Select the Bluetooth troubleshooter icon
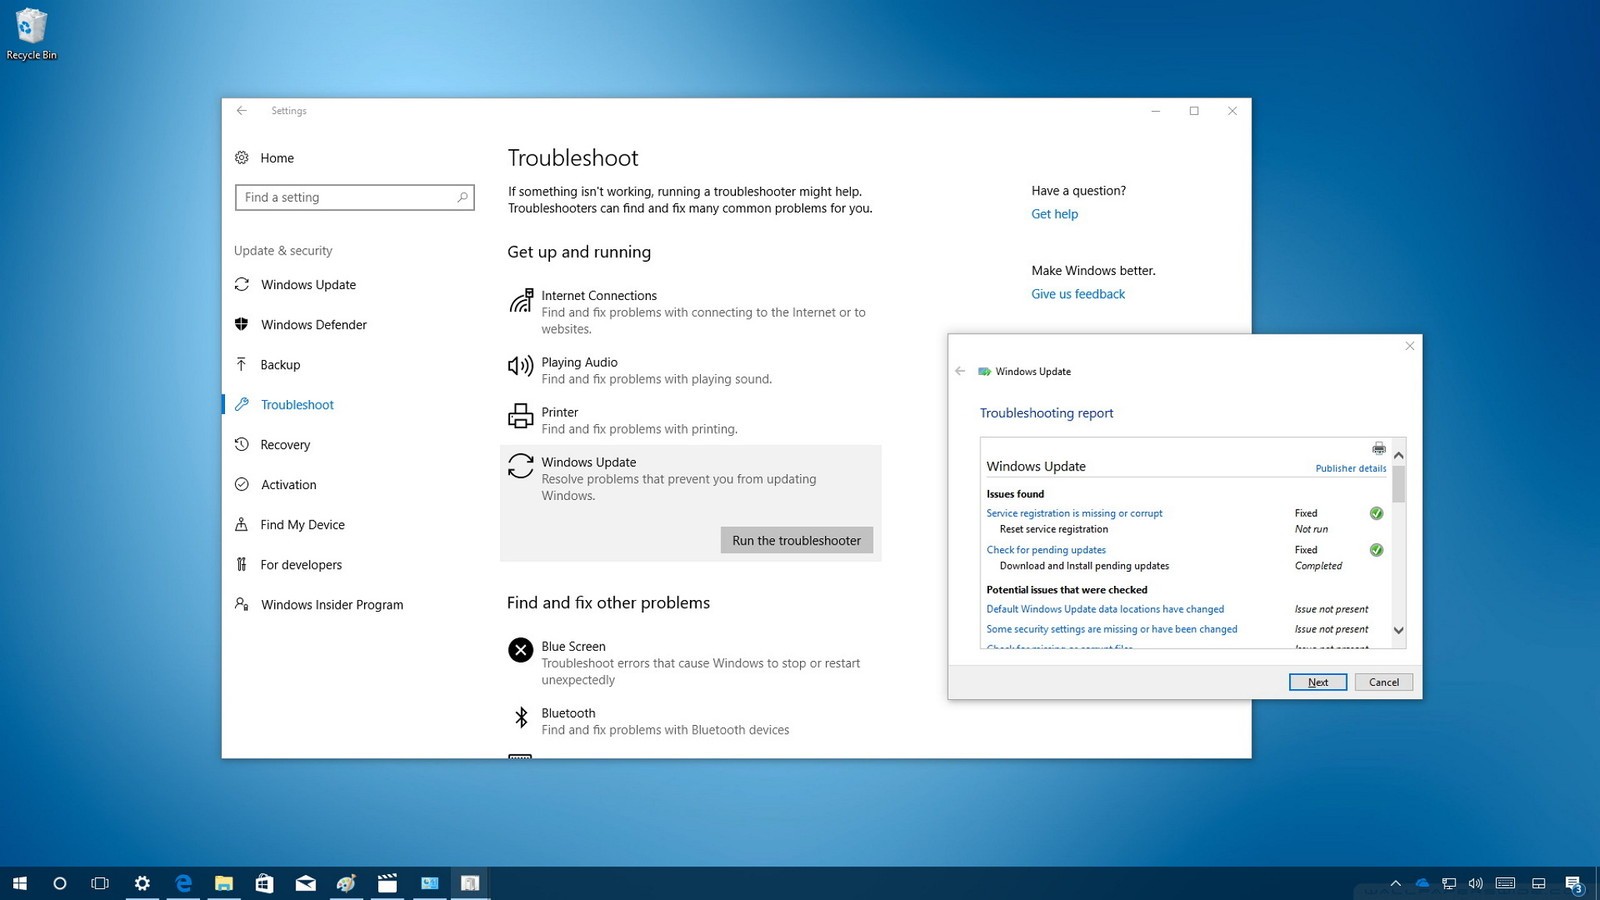1600x900 pixels. [x=520, y=717]
